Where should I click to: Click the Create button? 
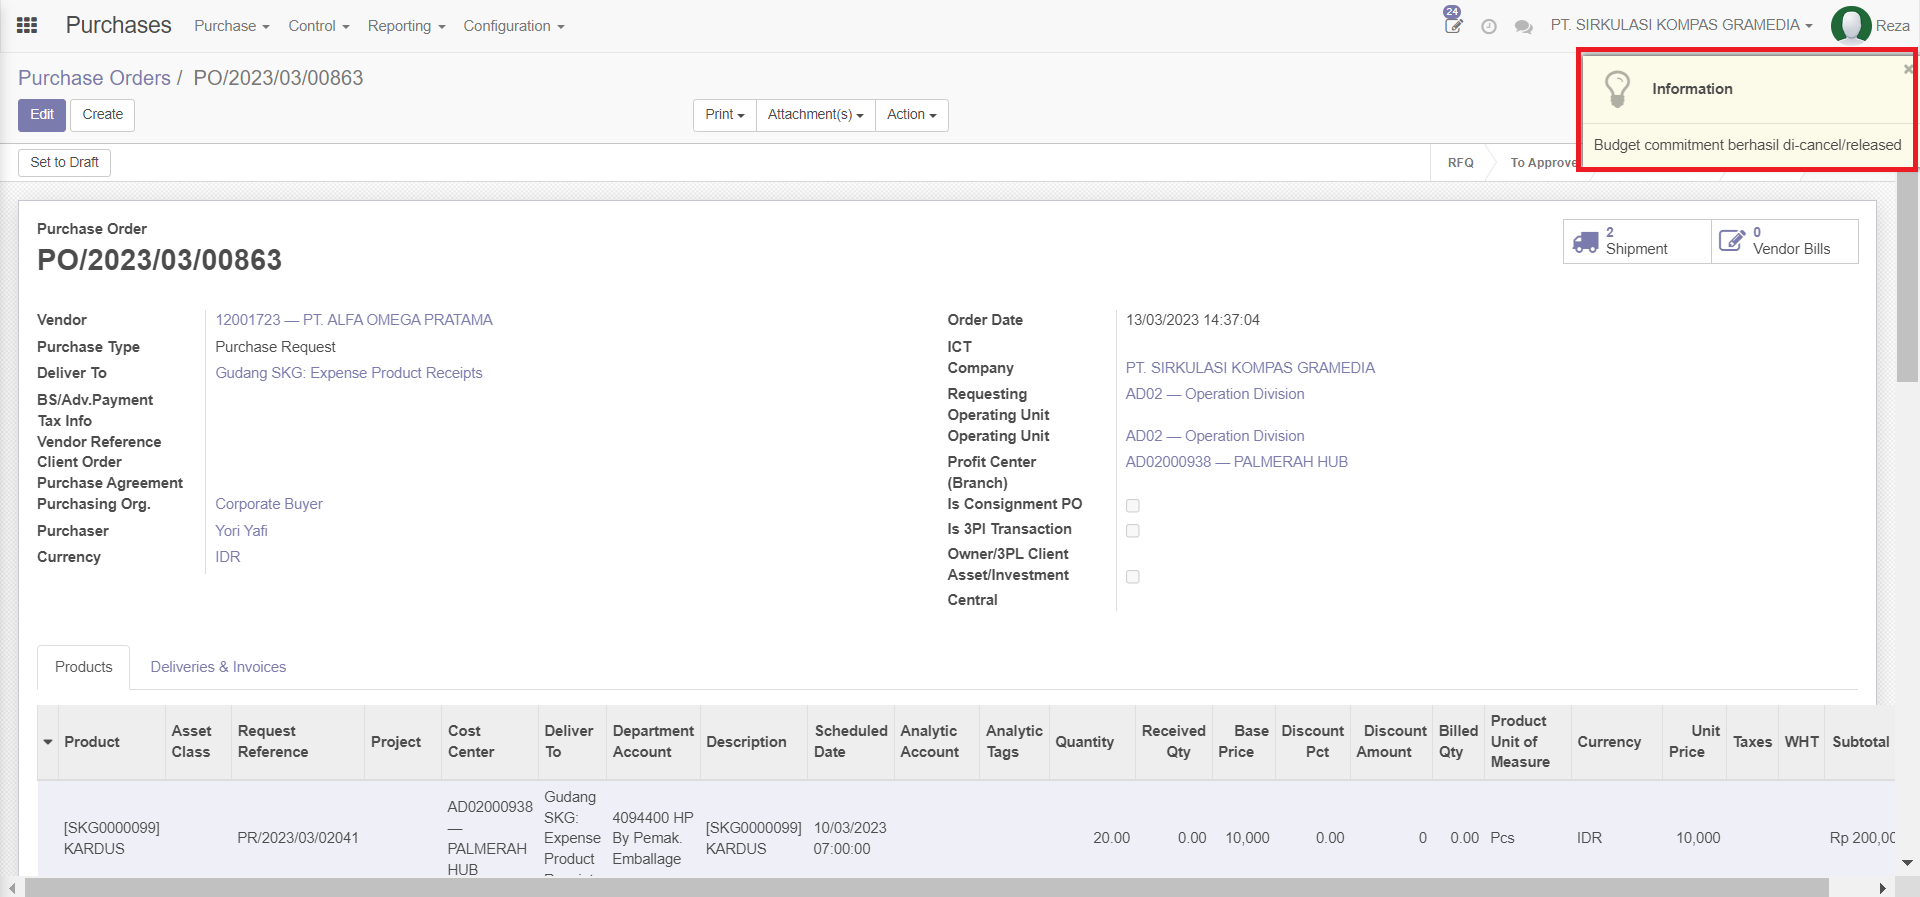[103, 115]
